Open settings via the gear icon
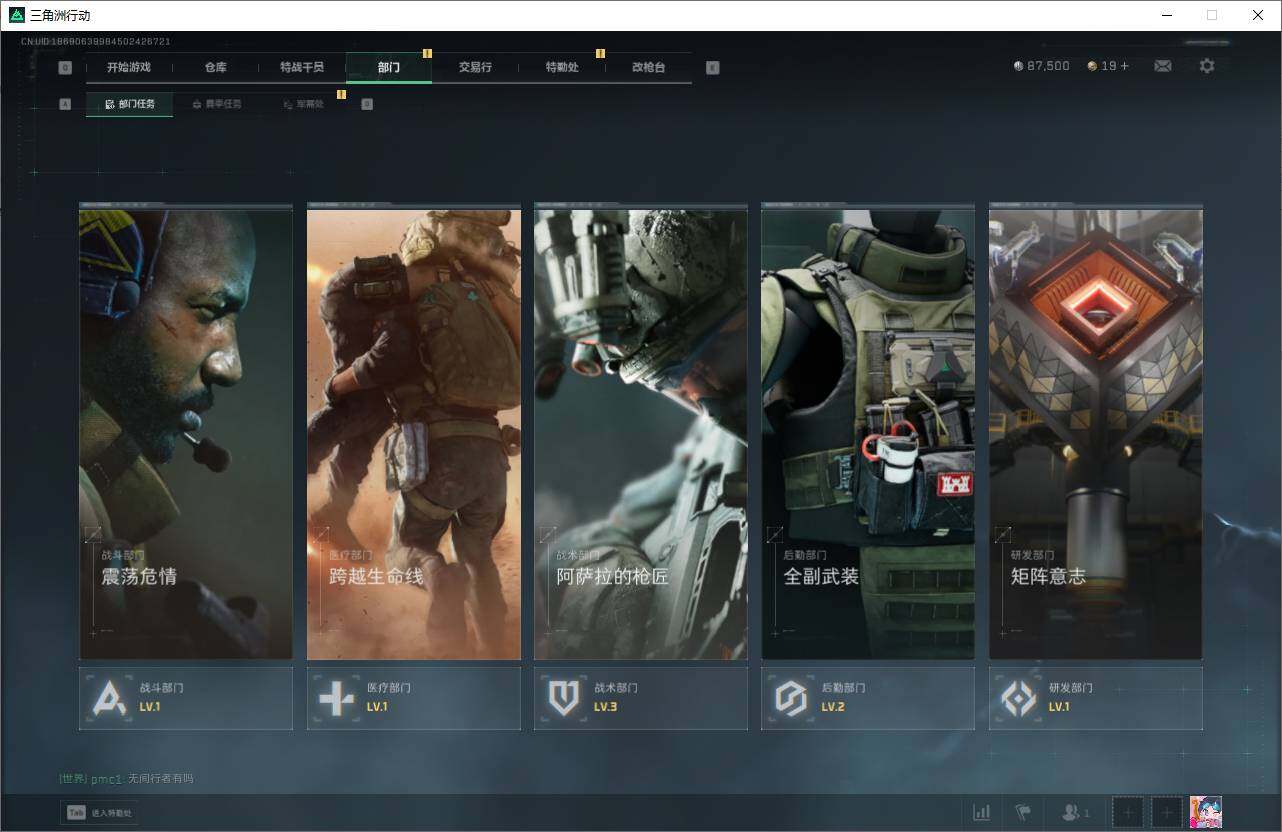1282x832 pixels. (x=1207, y=66)
